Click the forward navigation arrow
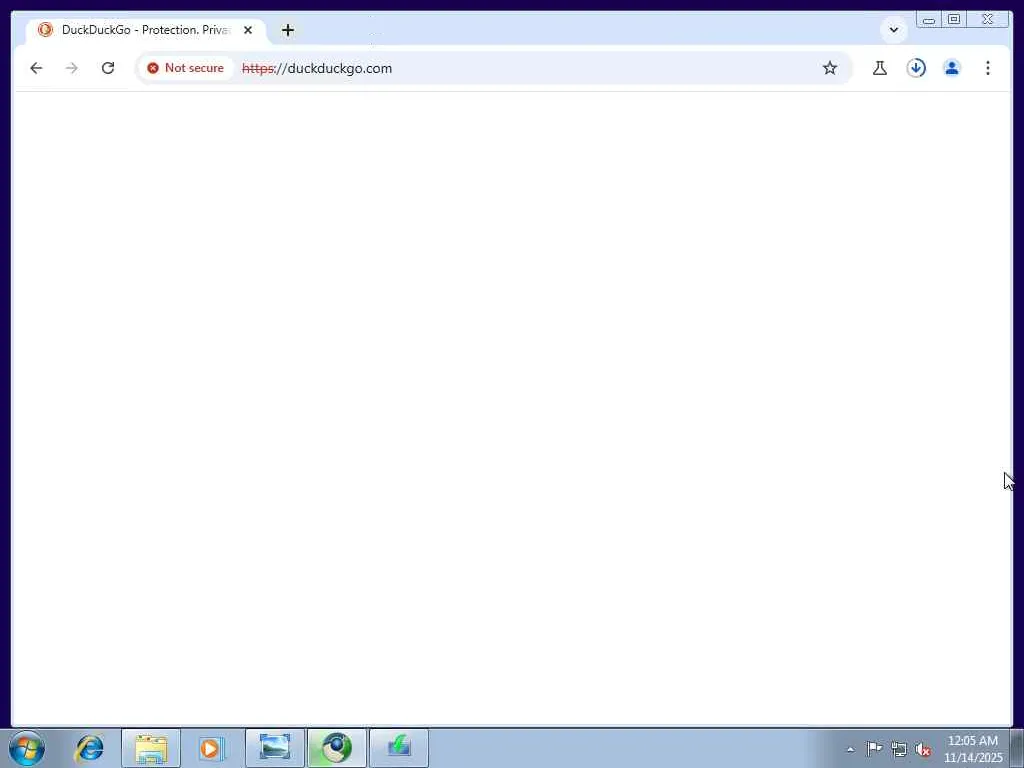This screenshot has width=1024, height=768. 72,68
